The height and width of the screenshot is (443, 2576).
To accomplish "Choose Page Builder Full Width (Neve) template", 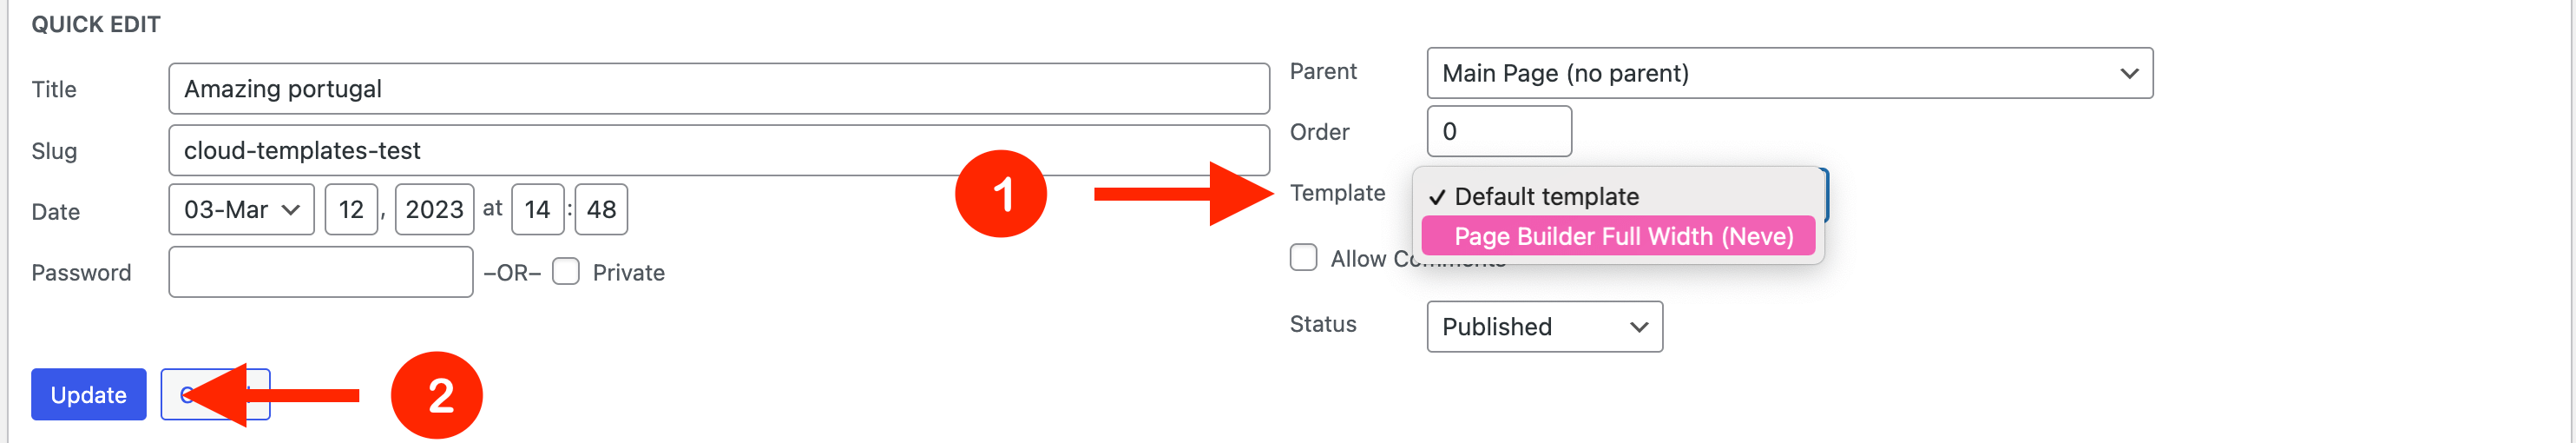I will click(1621, 237).
